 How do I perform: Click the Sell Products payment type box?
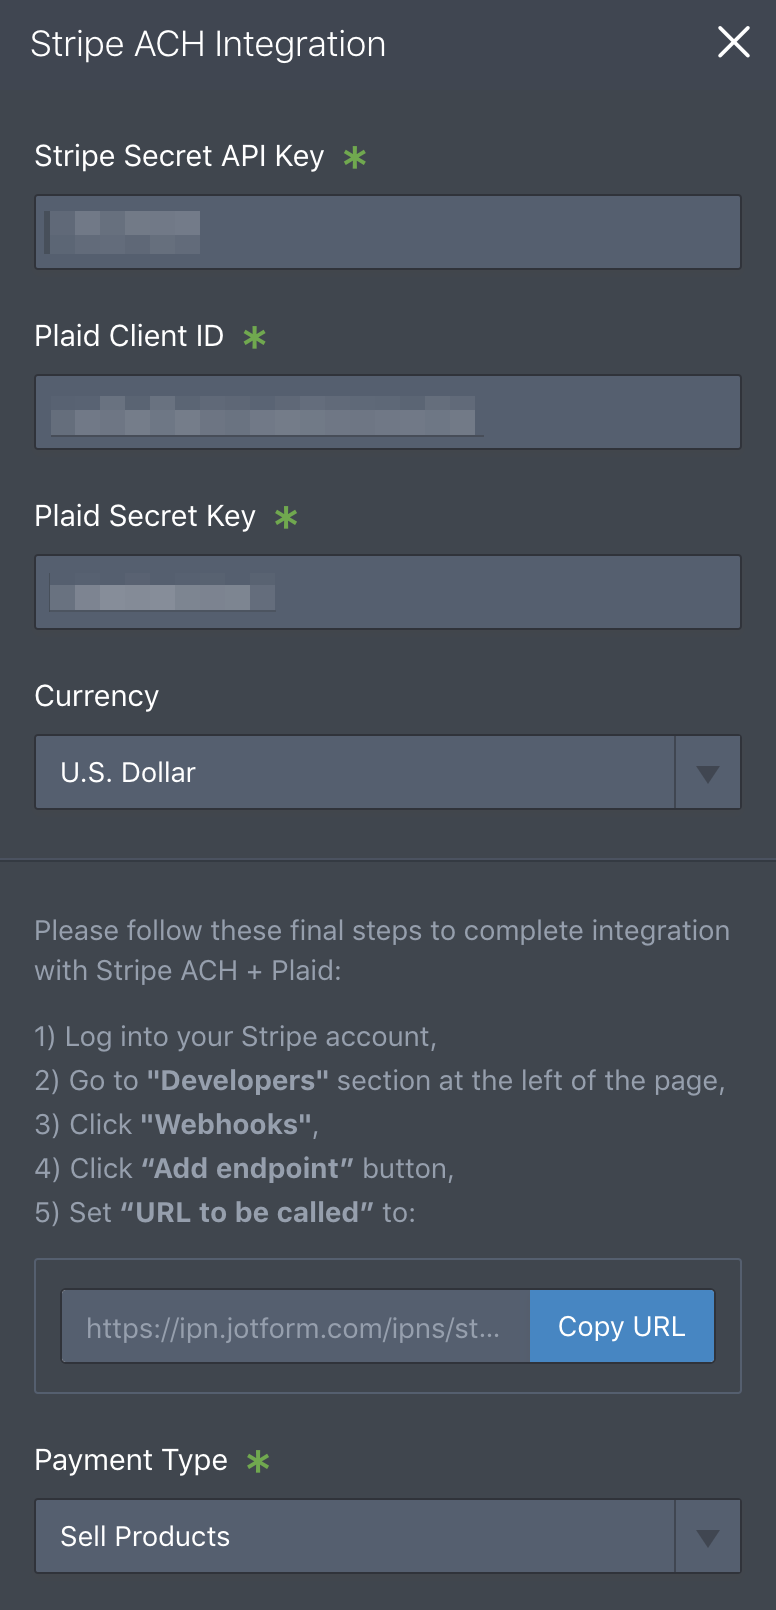(355, 1536)
